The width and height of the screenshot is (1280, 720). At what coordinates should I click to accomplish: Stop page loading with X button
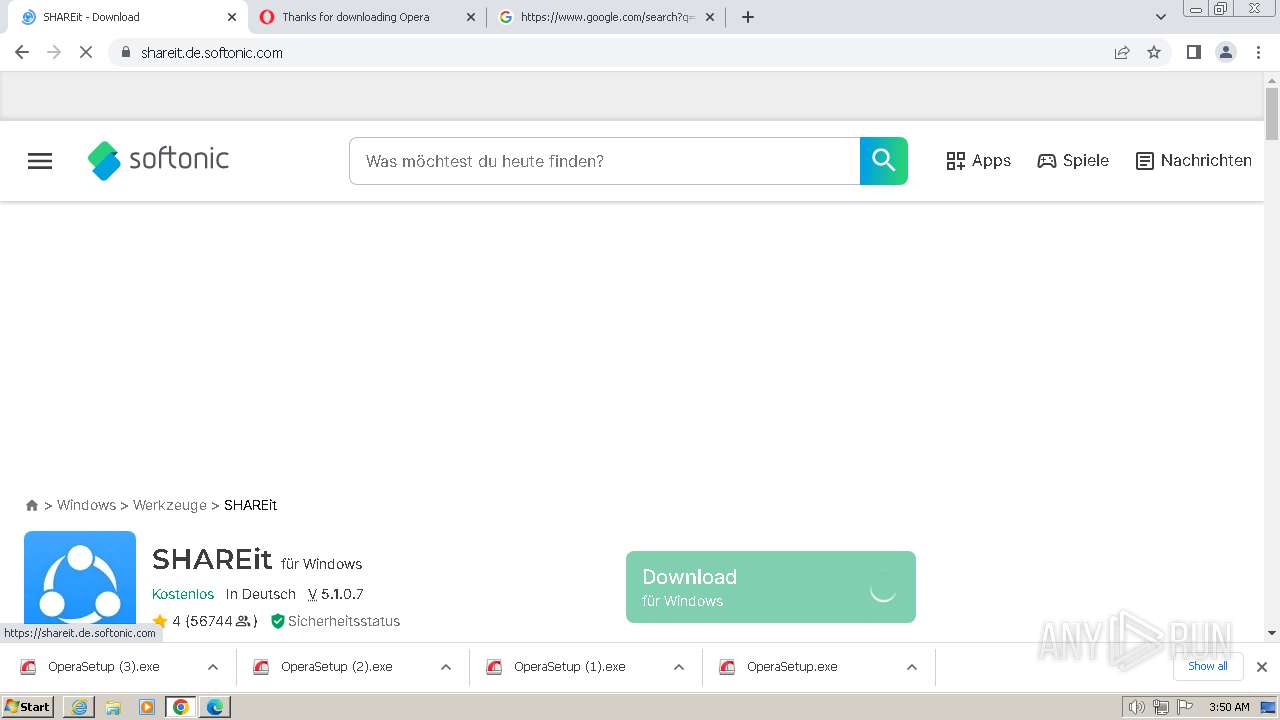pyautogui.click(x=86, y=52)
